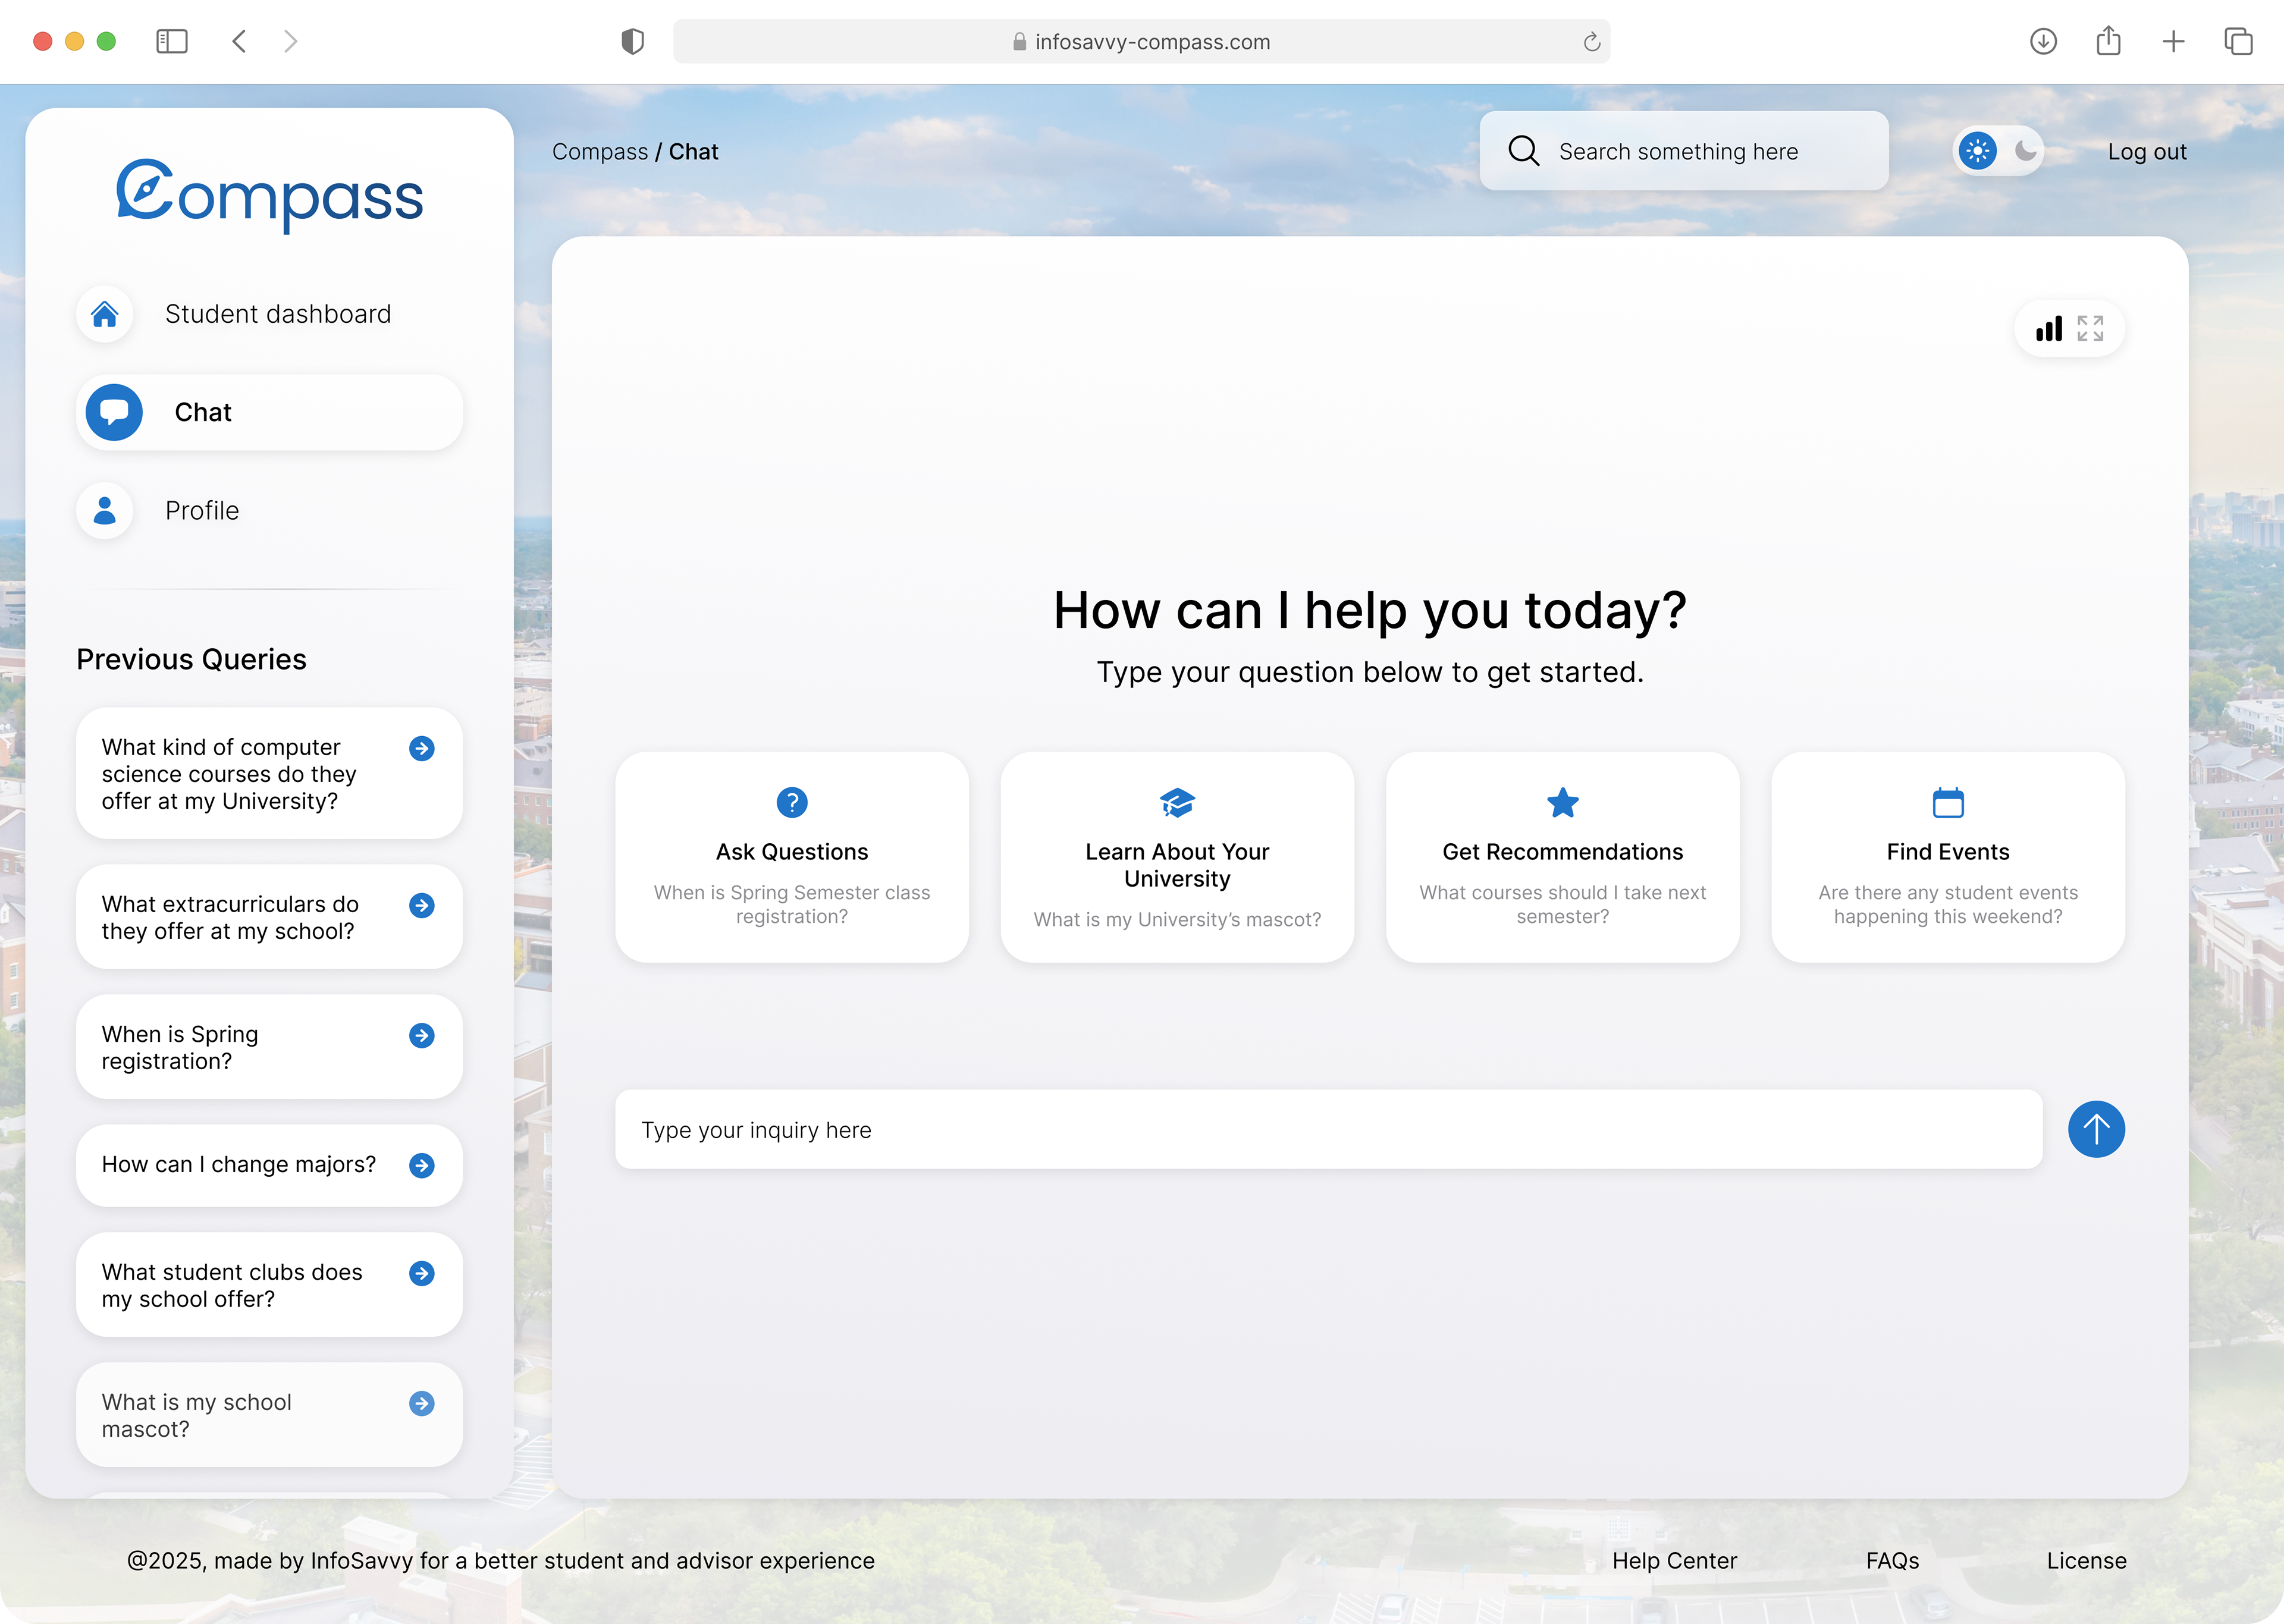Click the @2025 InfoSavvy footer text
This screenshot has width=2284, height=1624.
(500, 1560)
